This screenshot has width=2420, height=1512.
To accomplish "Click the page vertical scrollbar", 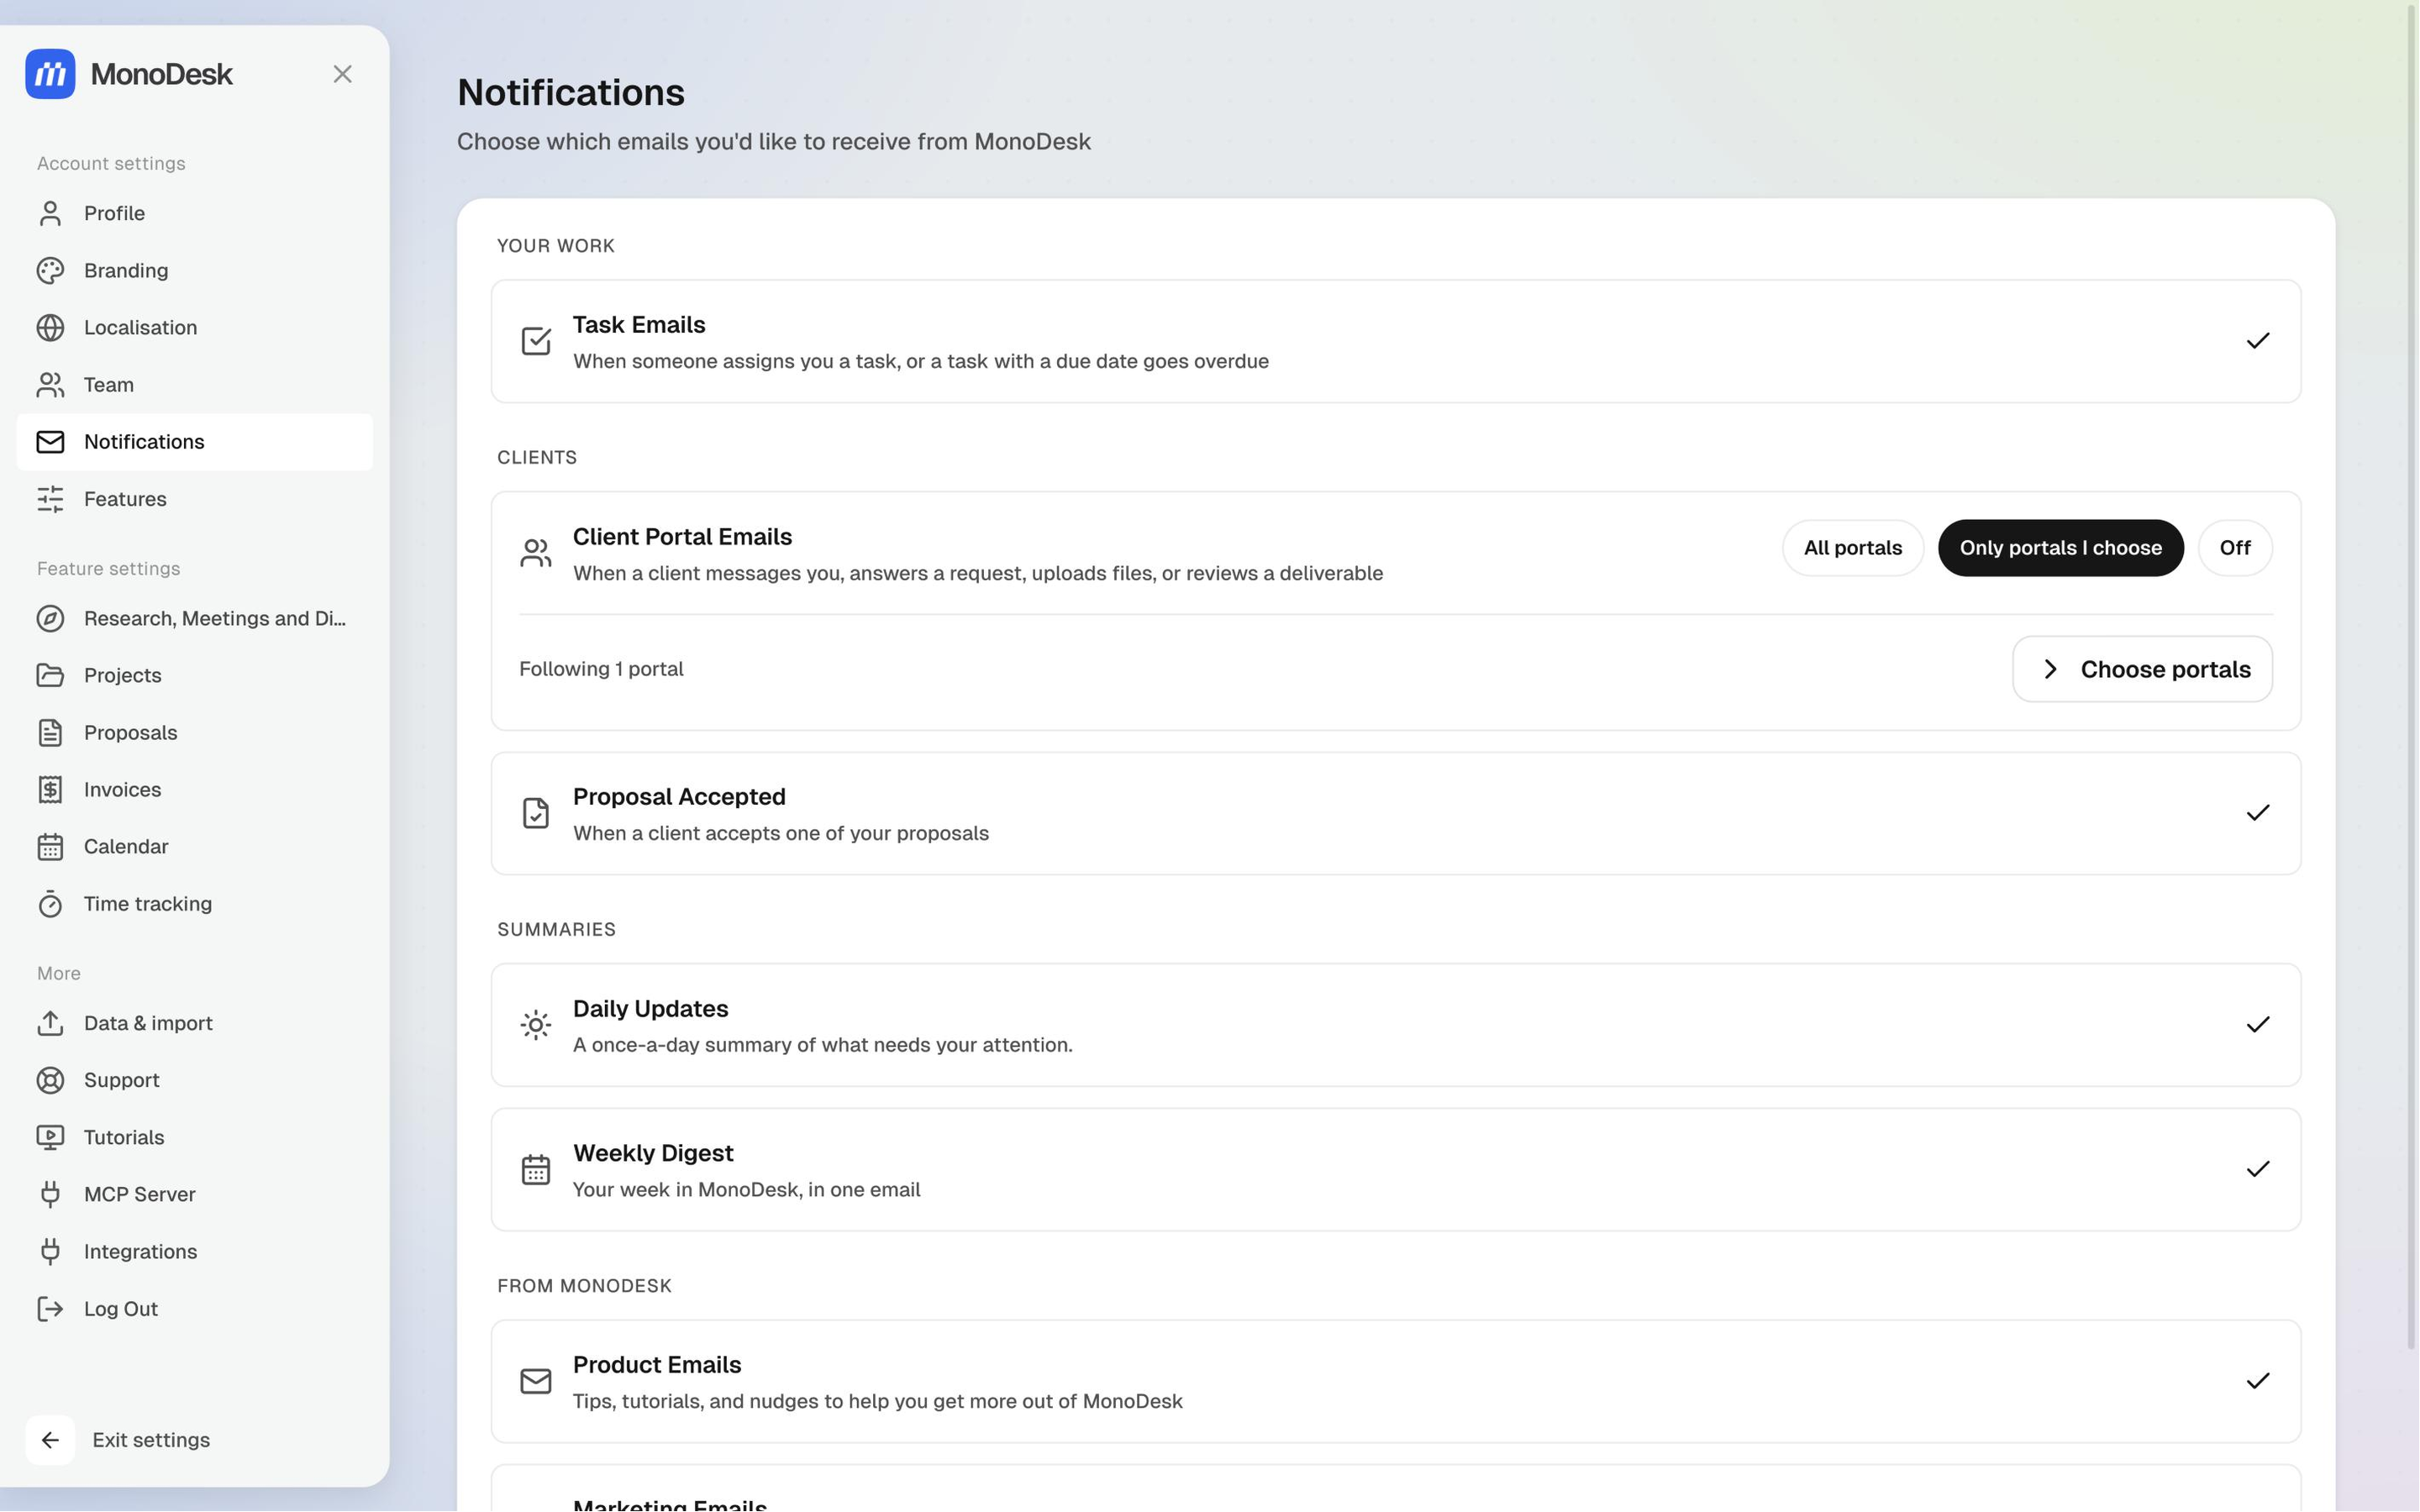I will pyautogui.click(x=2410, y=675).
